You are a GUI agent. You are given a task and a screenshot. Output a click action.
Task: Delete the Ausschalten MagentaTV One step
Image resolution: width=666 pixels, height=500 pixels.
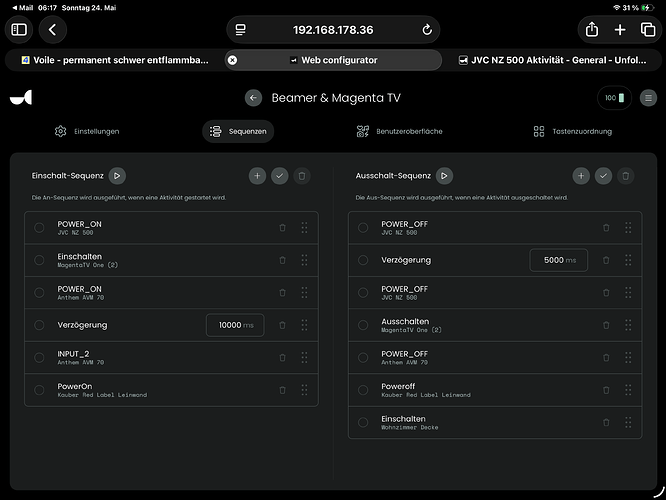pos(606,325)
